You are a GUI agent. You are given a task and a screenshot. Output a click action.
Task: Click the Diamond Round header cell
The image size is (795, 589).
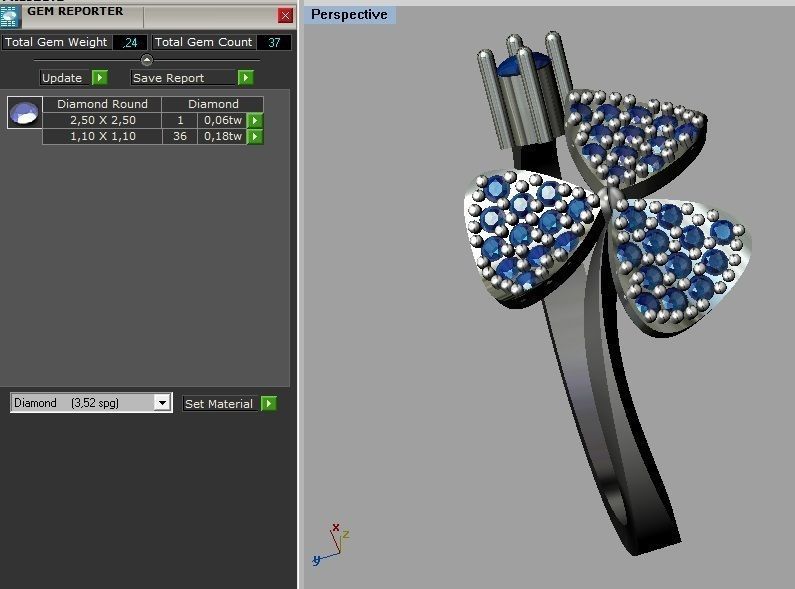click(102, 104)
